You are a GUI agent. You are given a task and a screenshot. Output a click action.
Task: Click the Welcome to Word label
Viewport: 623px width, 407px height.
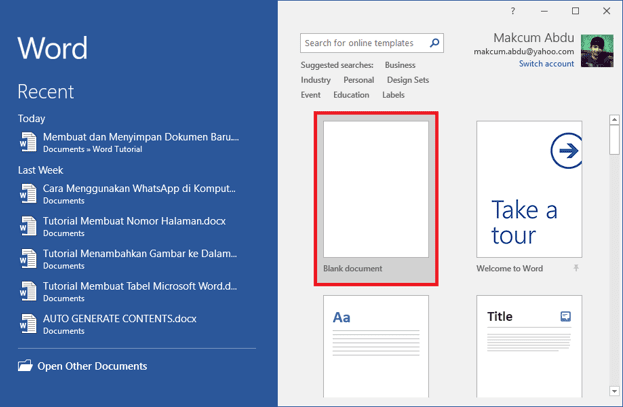(510, 268)
